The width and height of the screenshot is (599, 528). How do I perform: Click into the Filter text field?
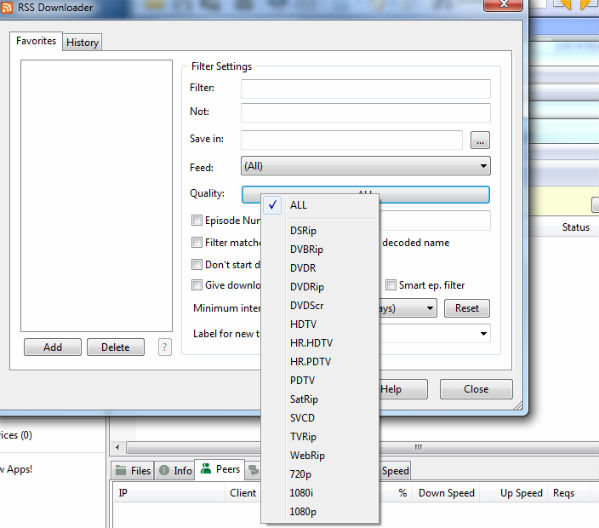point(366,89)
